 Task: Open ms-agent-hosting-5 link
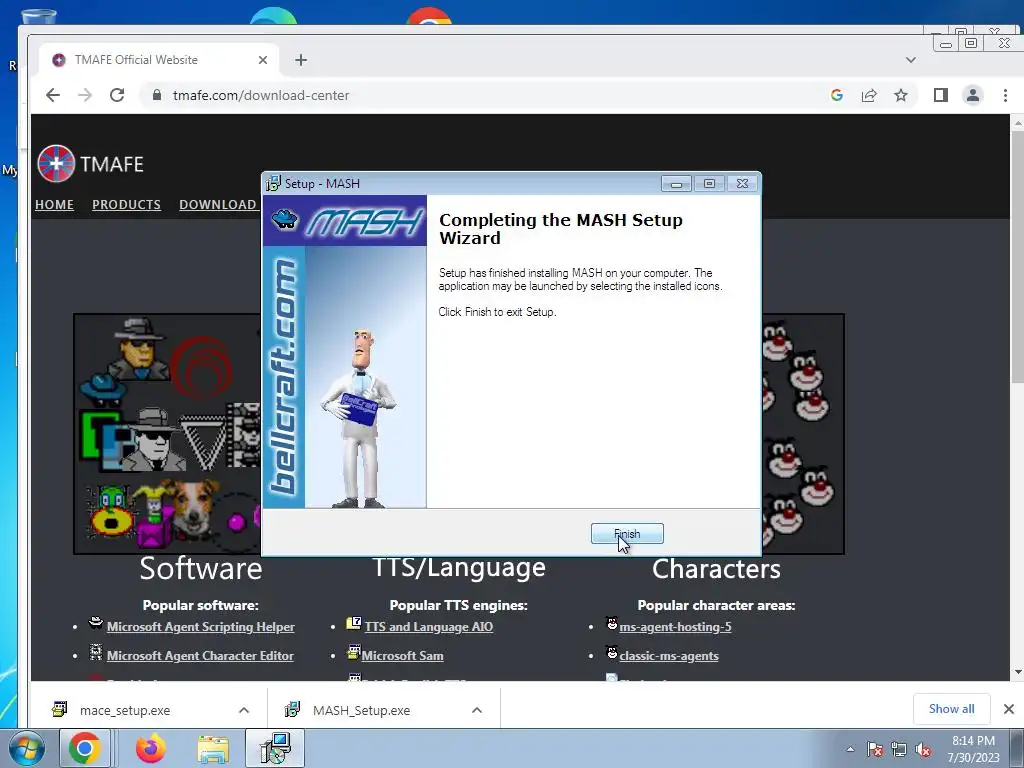(x=675, y=626)
